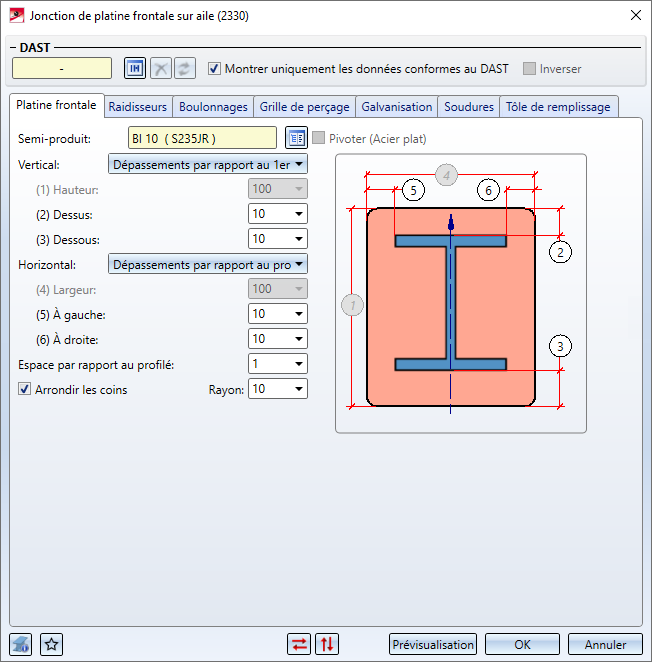This screenshot has width=652, height=662.
Task: Click the 'Rayon:' label
Action: coord(226,390)
